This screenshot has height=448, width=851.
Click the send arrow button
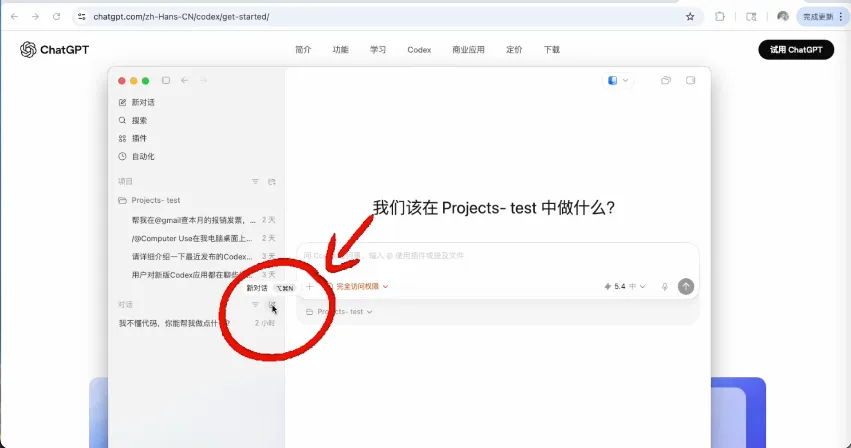point(686,286)
